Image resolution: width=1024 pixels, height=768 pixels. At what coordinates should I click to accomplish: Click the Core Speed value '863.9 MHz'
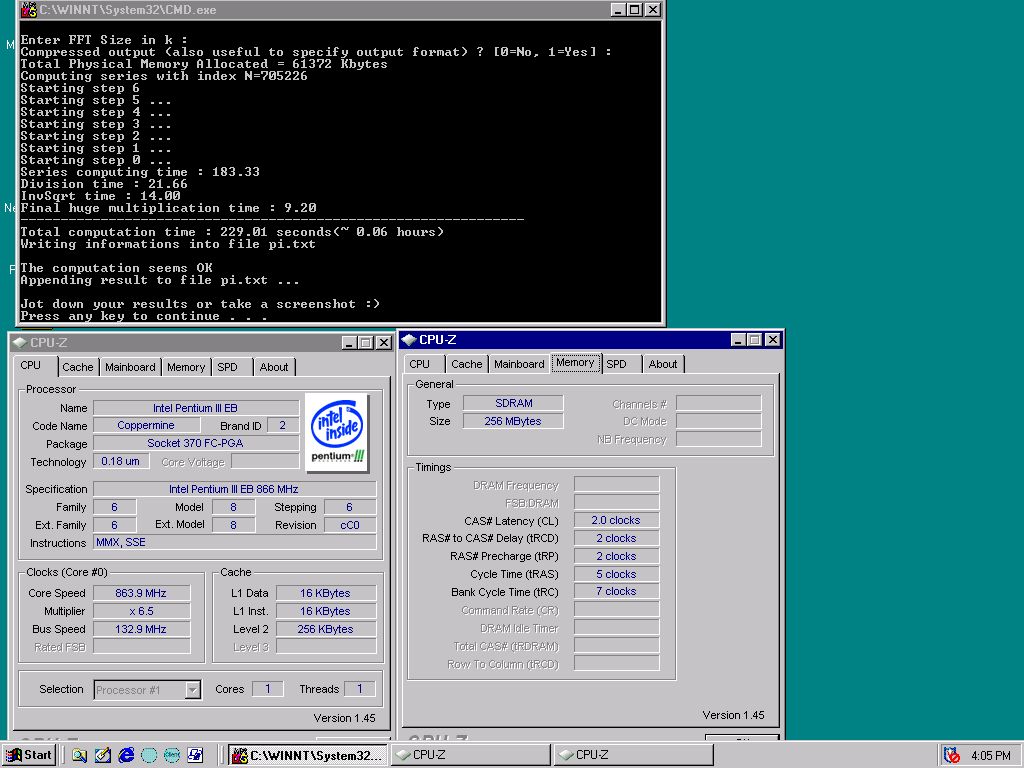click(142, 593)
